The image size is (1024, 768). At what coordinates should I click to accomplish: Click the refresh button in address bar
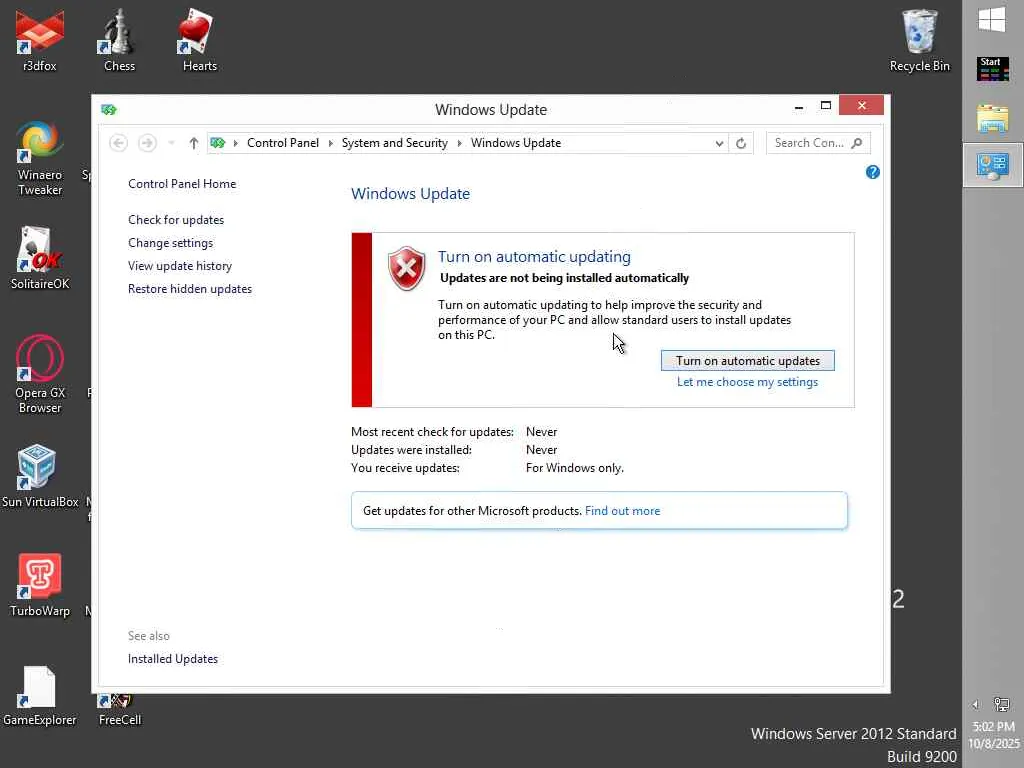tap(741, 143)
